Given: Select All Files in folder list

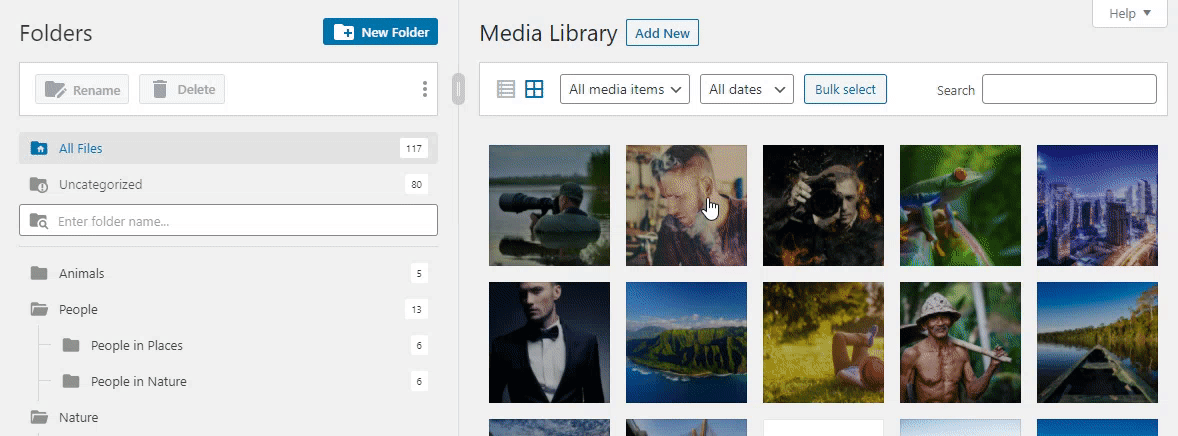Looking at the screenshot, I should (228, 148).
